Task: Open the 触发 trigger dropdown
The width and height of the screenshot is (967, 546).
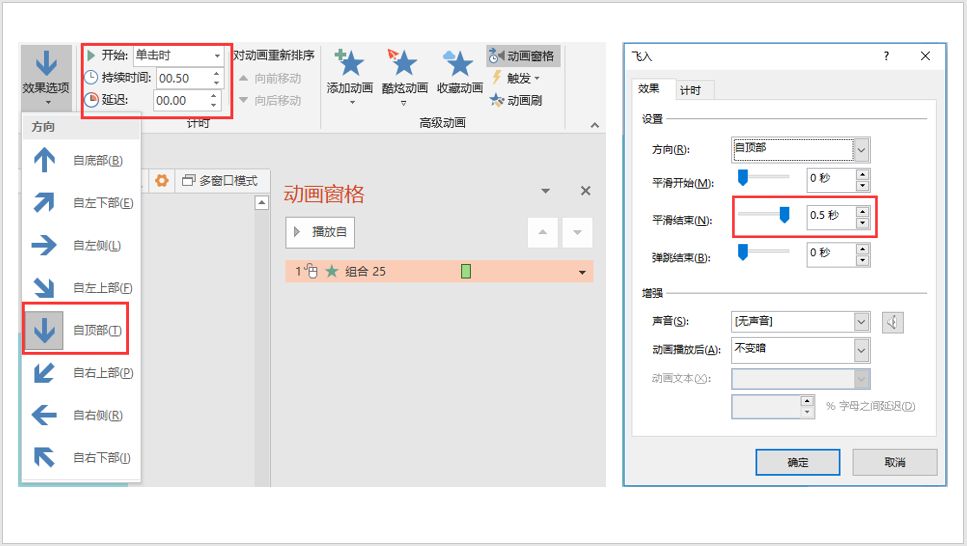Action: pyautogui.click(x=516, y=78)
